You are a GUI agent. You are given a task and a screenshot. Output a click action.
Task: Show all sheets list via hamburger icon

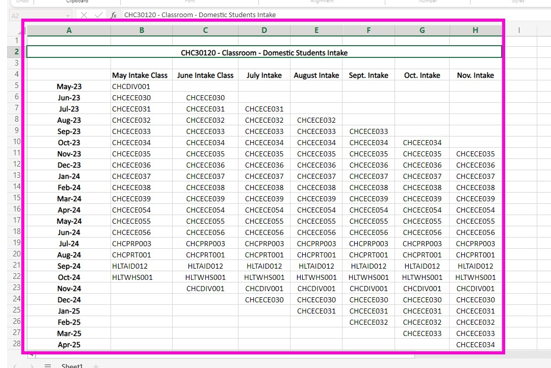click(48, 366)
